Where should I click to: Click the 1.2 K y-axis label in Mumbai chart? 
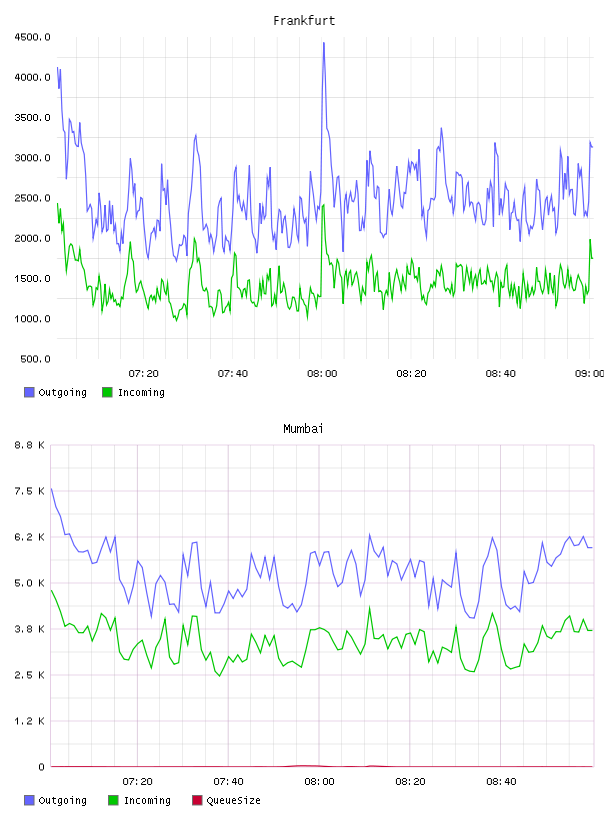point(30,721)
